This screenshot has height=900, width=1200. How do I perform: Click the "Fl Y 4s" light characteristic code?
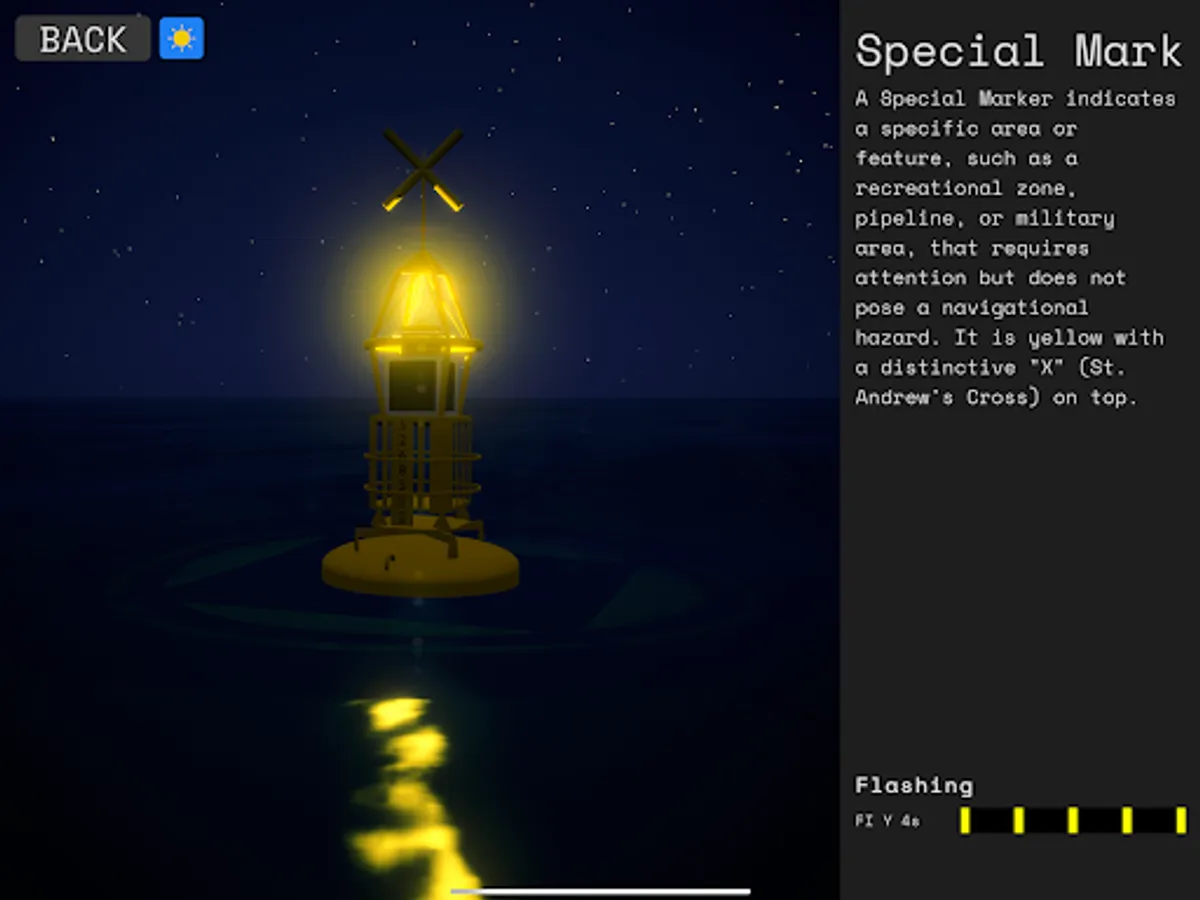click(x=888, y=820)
